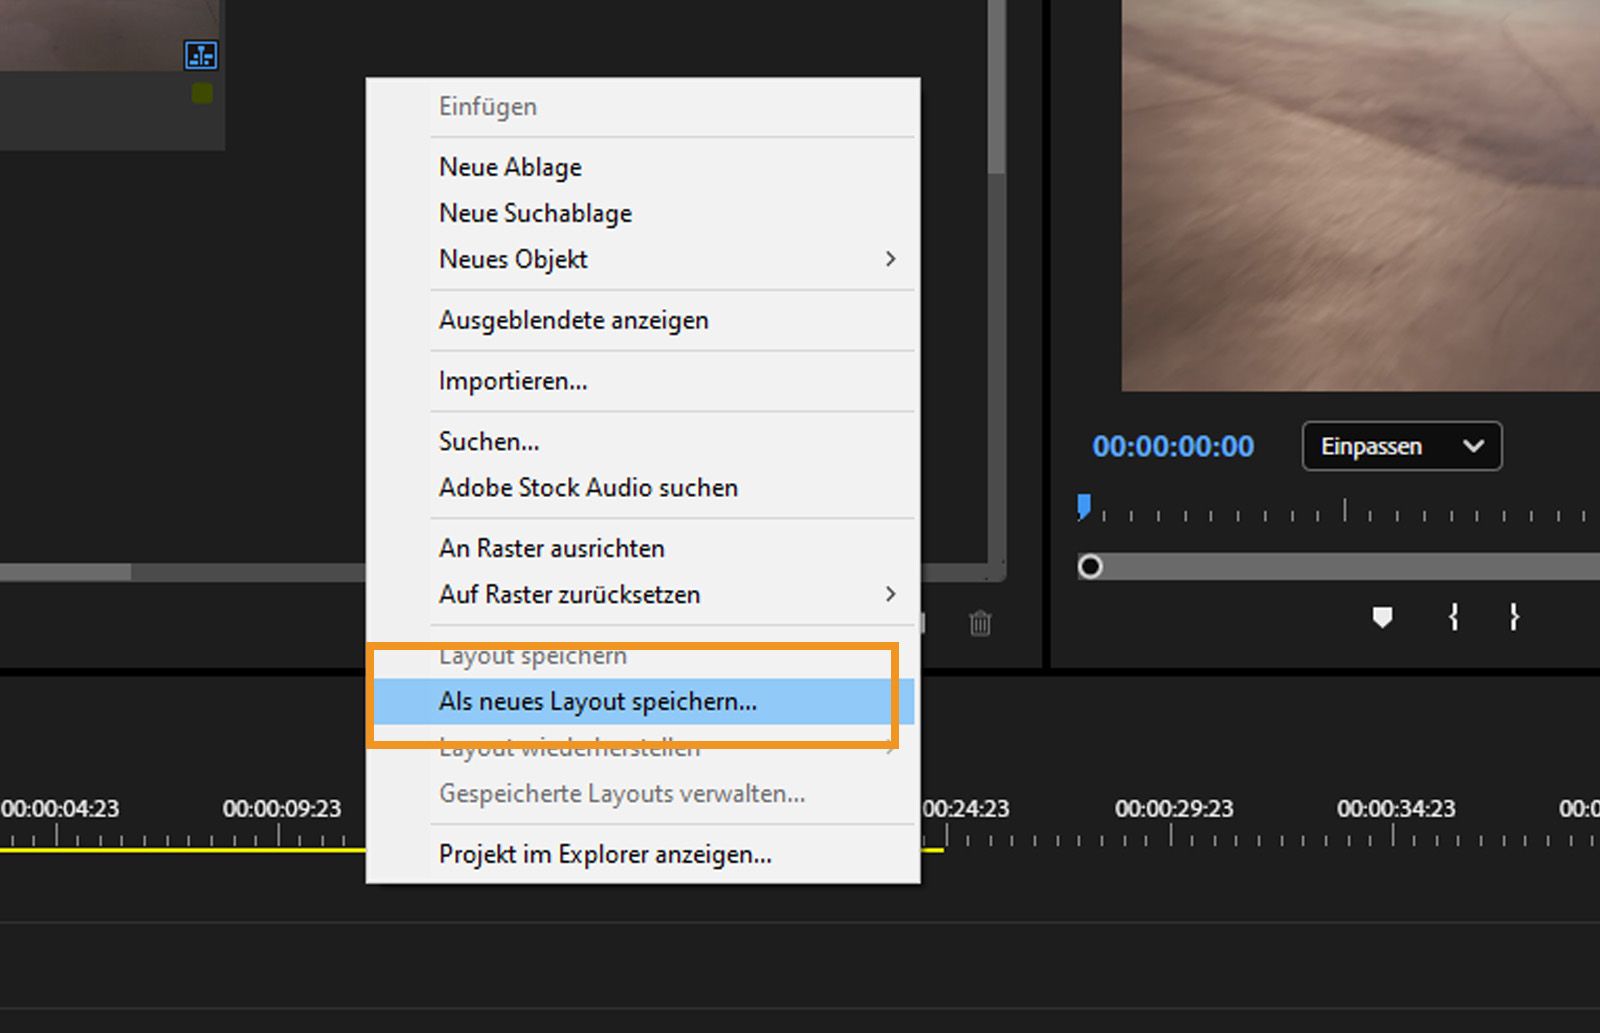The image size is (1600, 1033).
Task: Click the blue playhead in the Source monitor
Action: (1082, 508)
